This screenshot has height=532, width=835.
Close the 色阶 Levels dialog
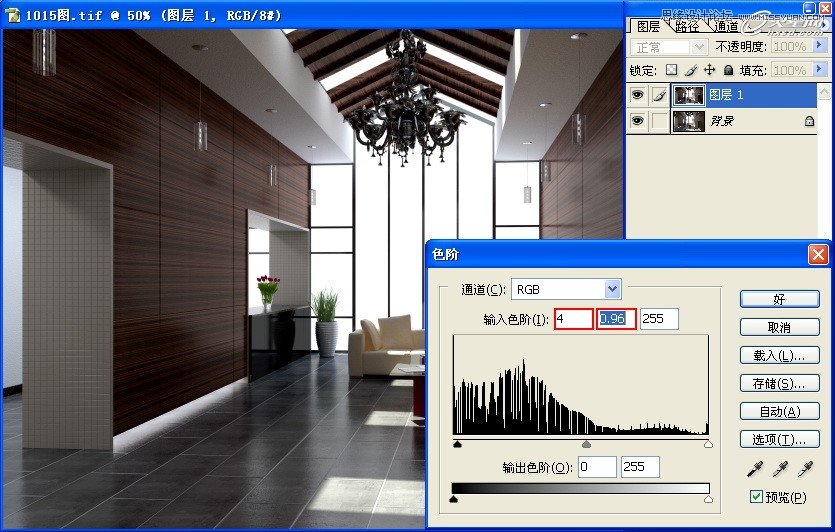coord(818,255)
